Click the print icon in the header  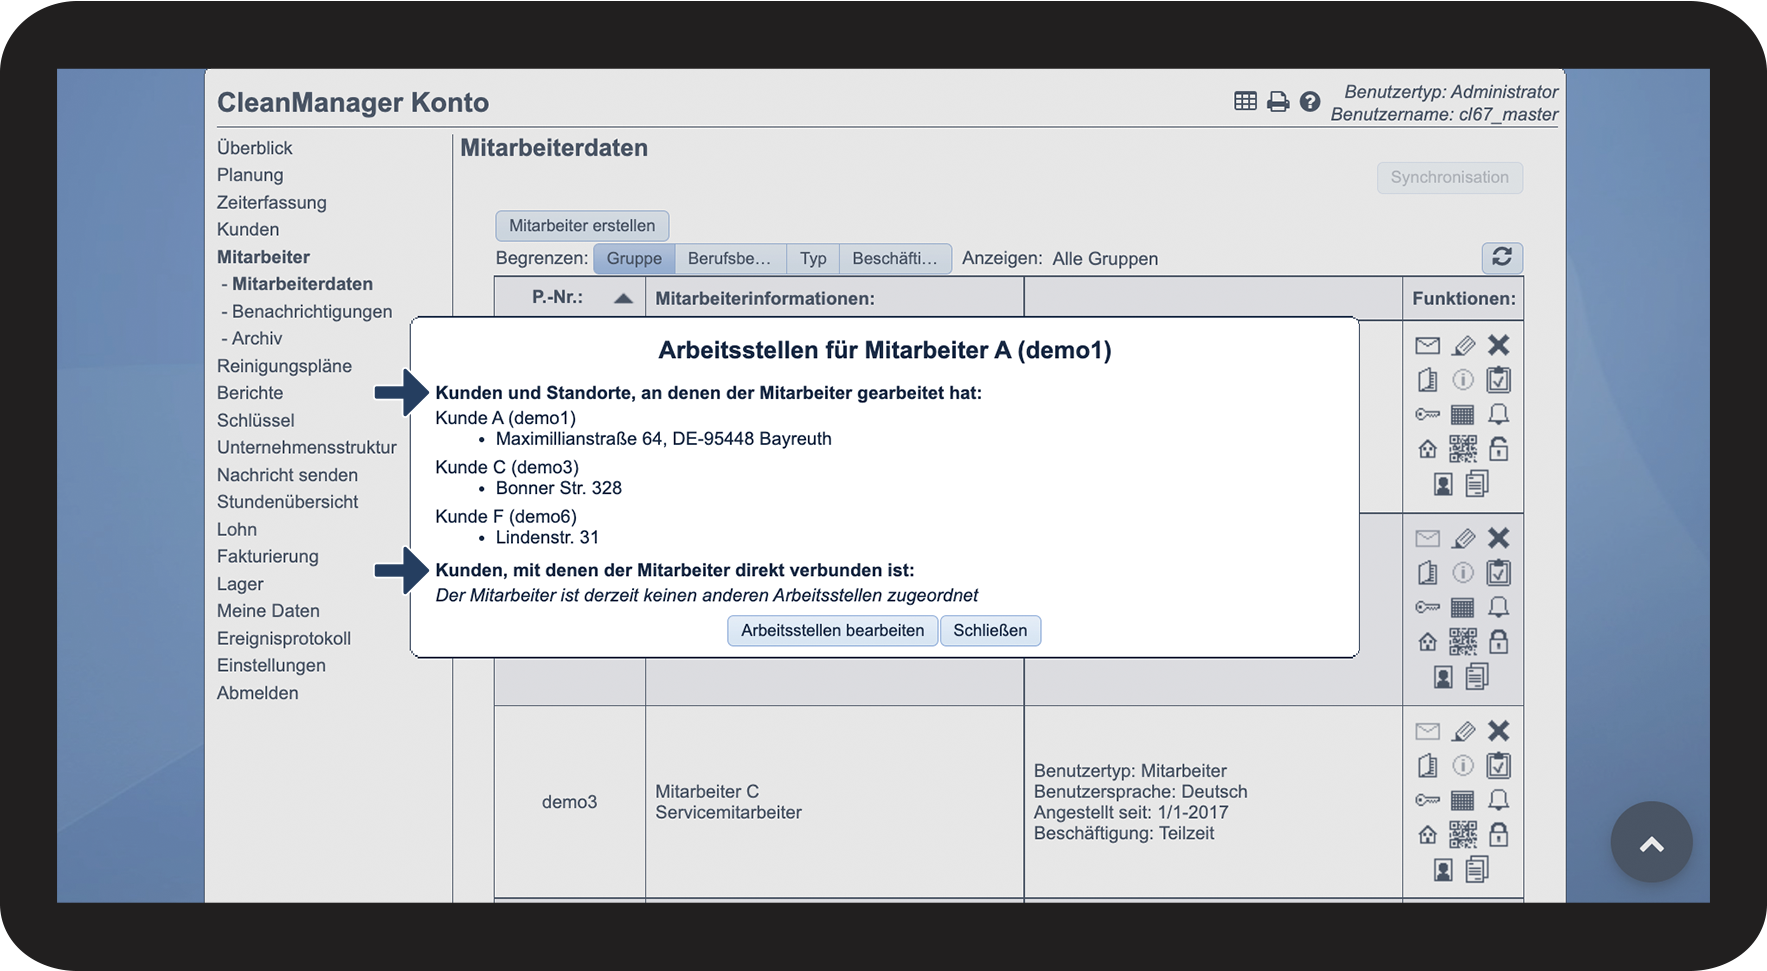tap(1277, 102)
